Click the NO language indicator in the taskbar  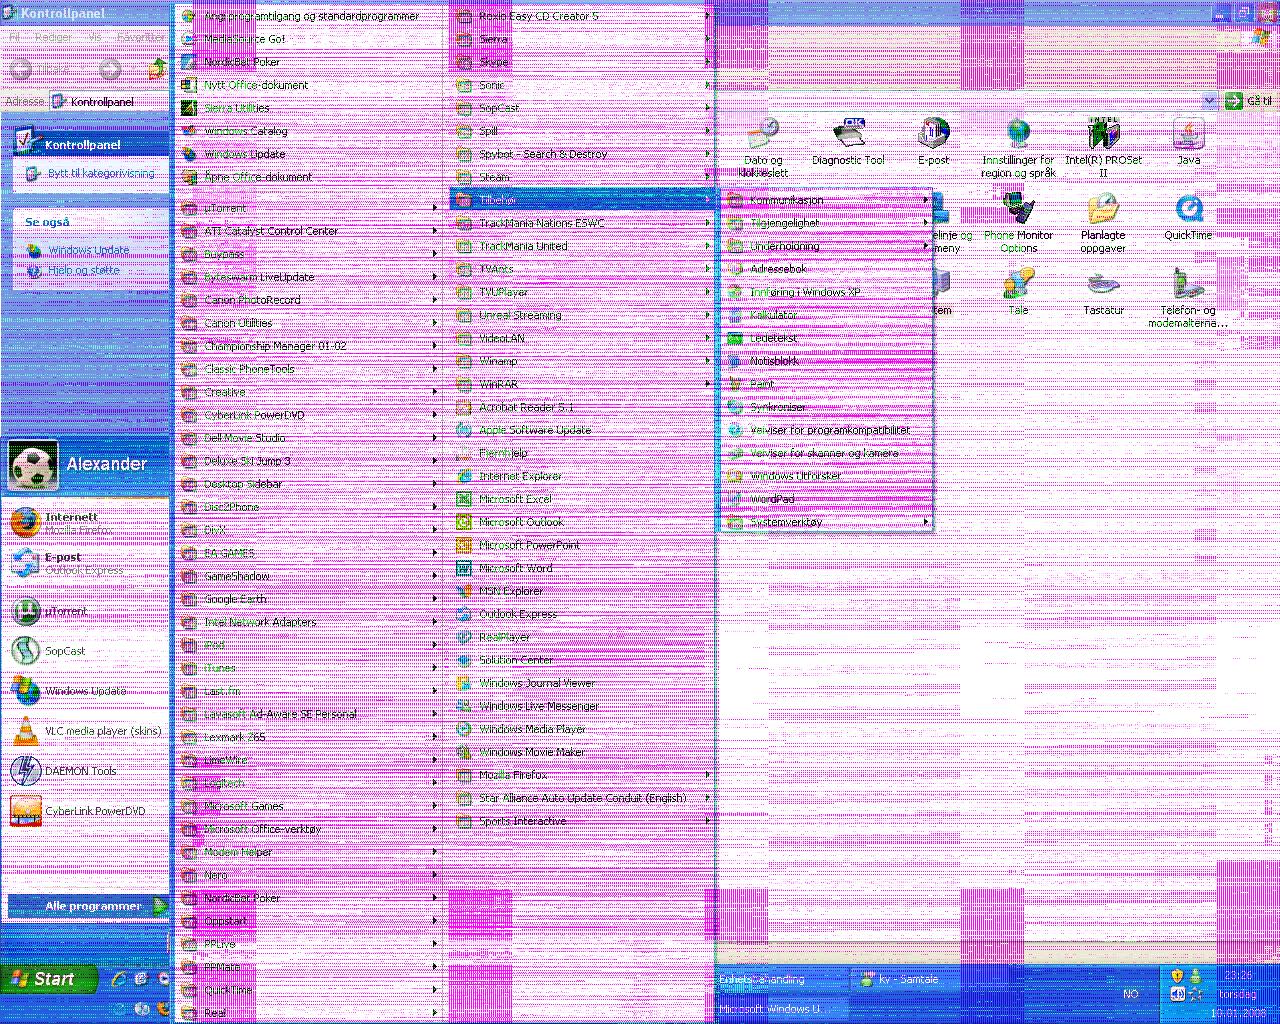click(1131, 994)
